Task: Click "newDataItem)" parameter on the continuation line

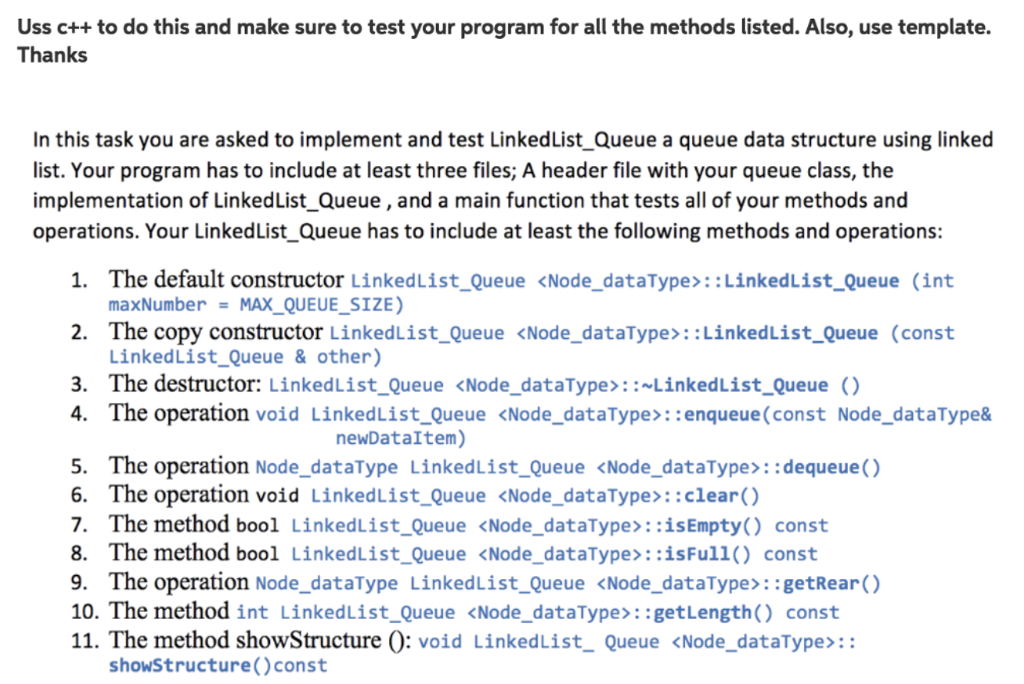Action: 401,438
